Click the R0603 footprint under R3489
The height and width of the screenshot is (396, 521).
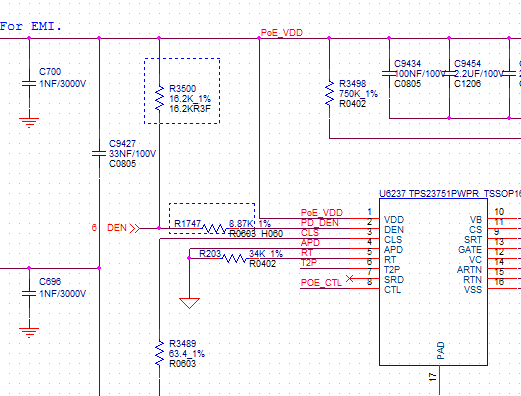(183, 364)
